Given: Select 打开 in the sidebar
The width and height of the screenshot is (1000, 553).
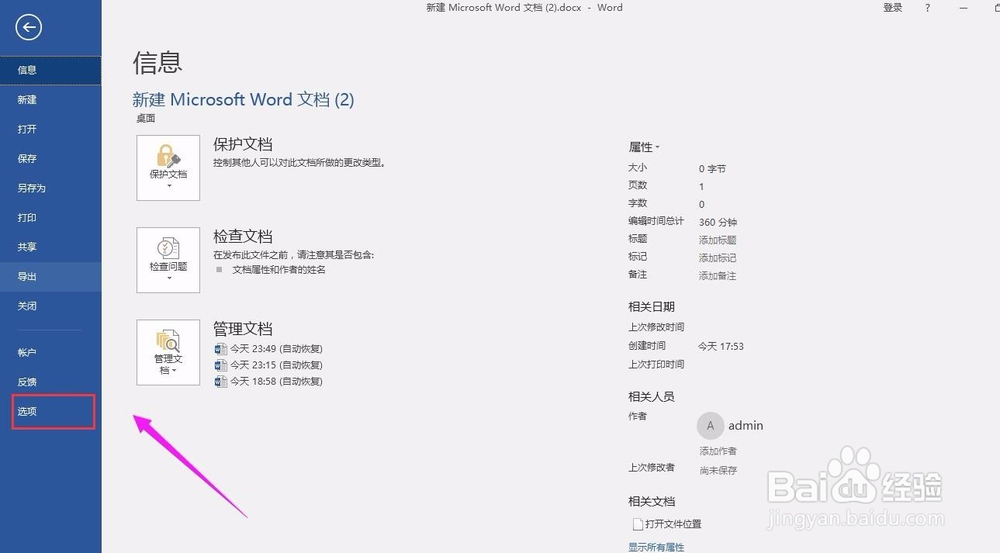Looking at the screenshot, I should tap(50, 129).
